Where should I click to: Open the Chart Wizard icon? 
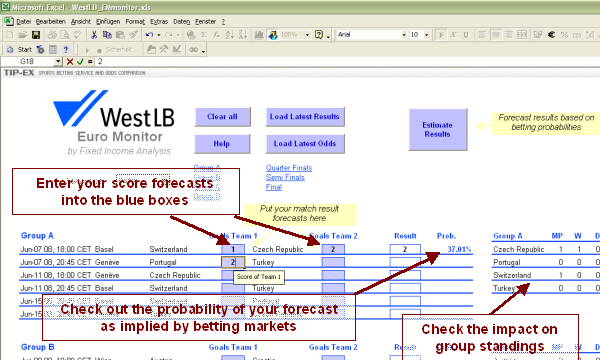click(259, 35)
